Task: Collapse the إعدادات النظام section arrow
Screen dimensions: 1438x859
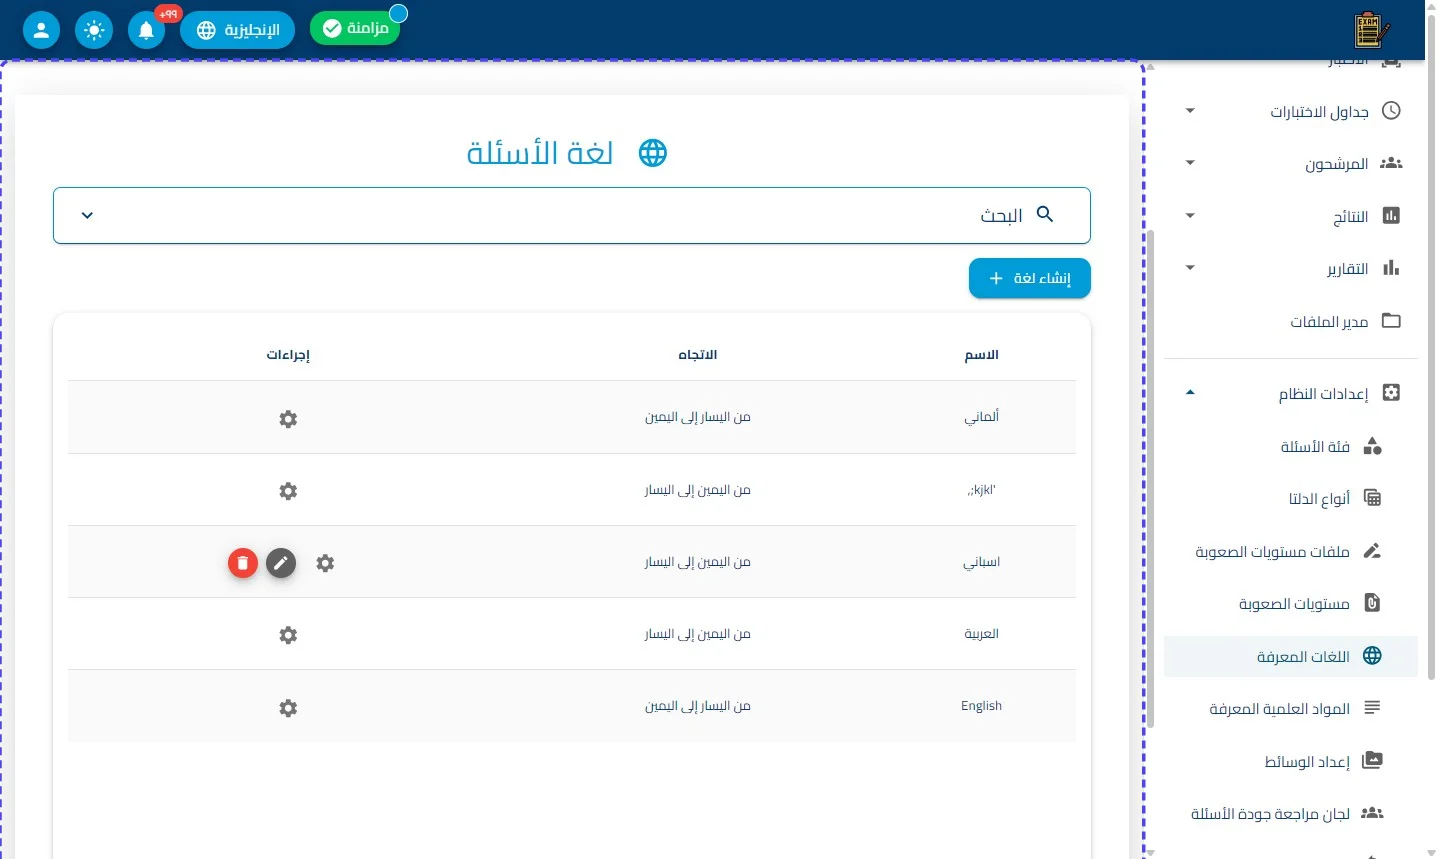Action: click(x=1190, y=393)
